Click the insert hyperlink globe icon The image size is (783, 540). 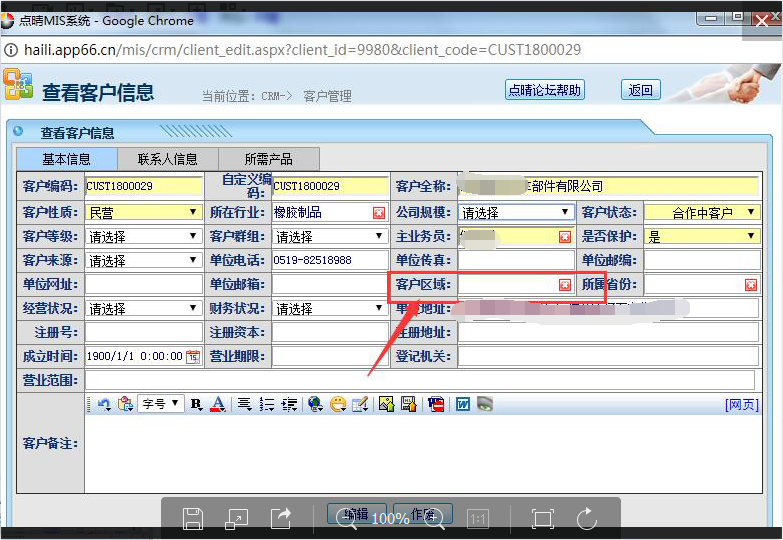pyautogui.click(x=316, y=404)
